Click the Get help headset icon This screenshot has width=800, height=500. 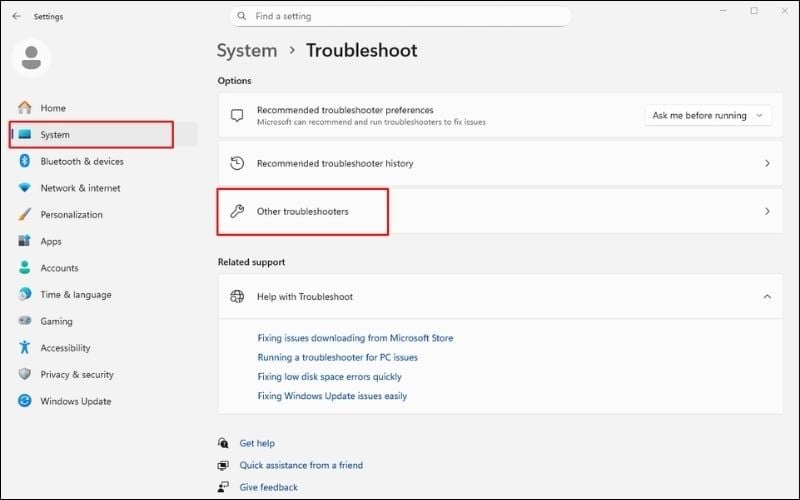click(223, 443)
